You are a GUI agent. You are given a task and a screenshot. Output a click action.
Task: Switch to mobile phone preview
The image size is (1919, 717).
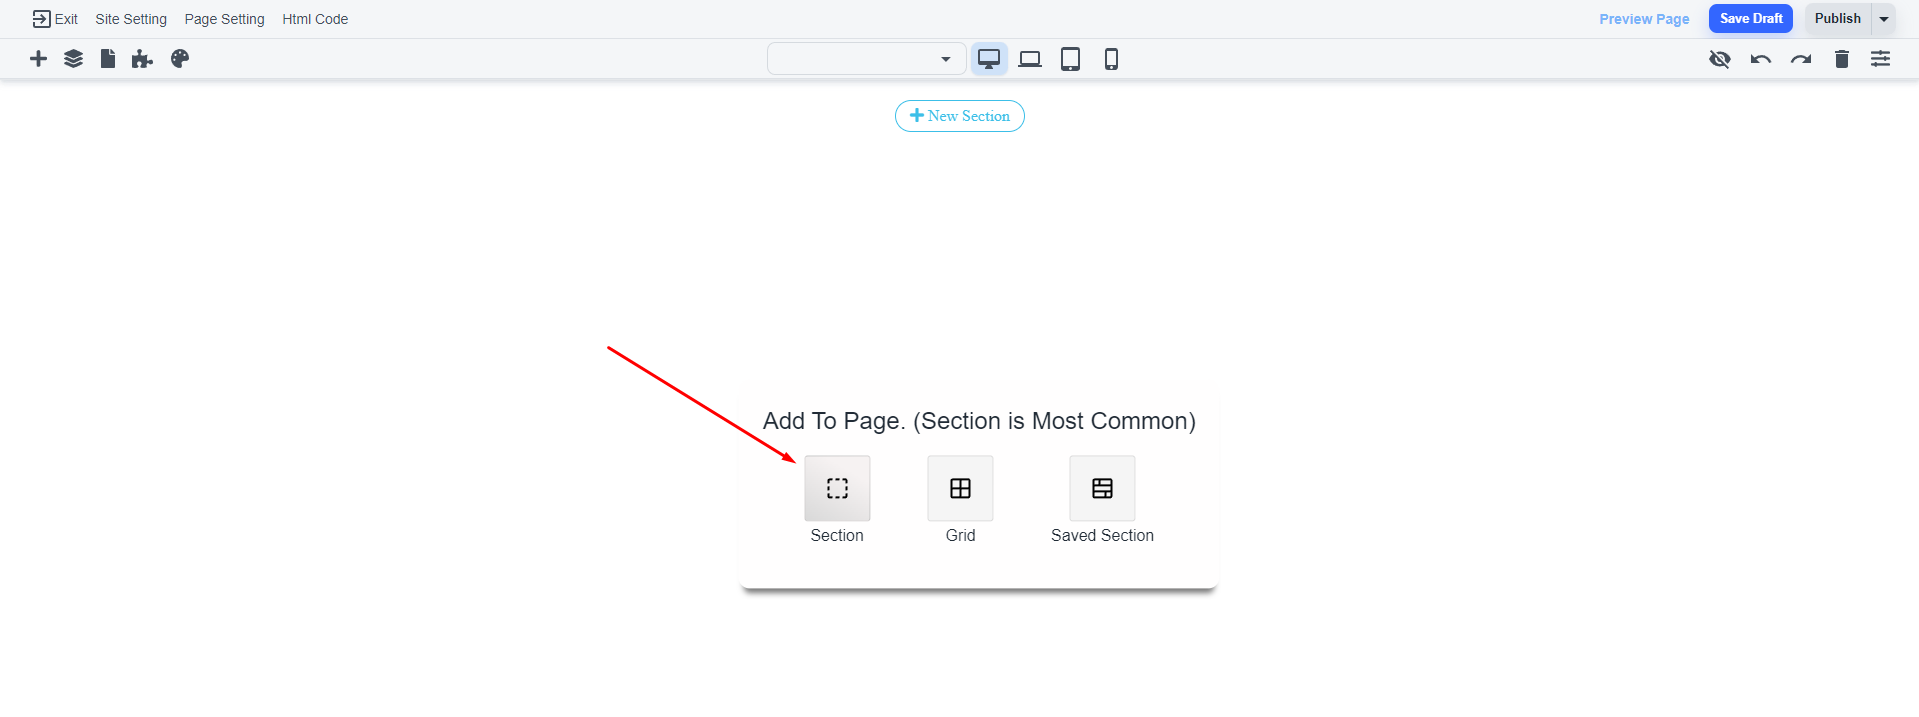(x=1111, y=59)
